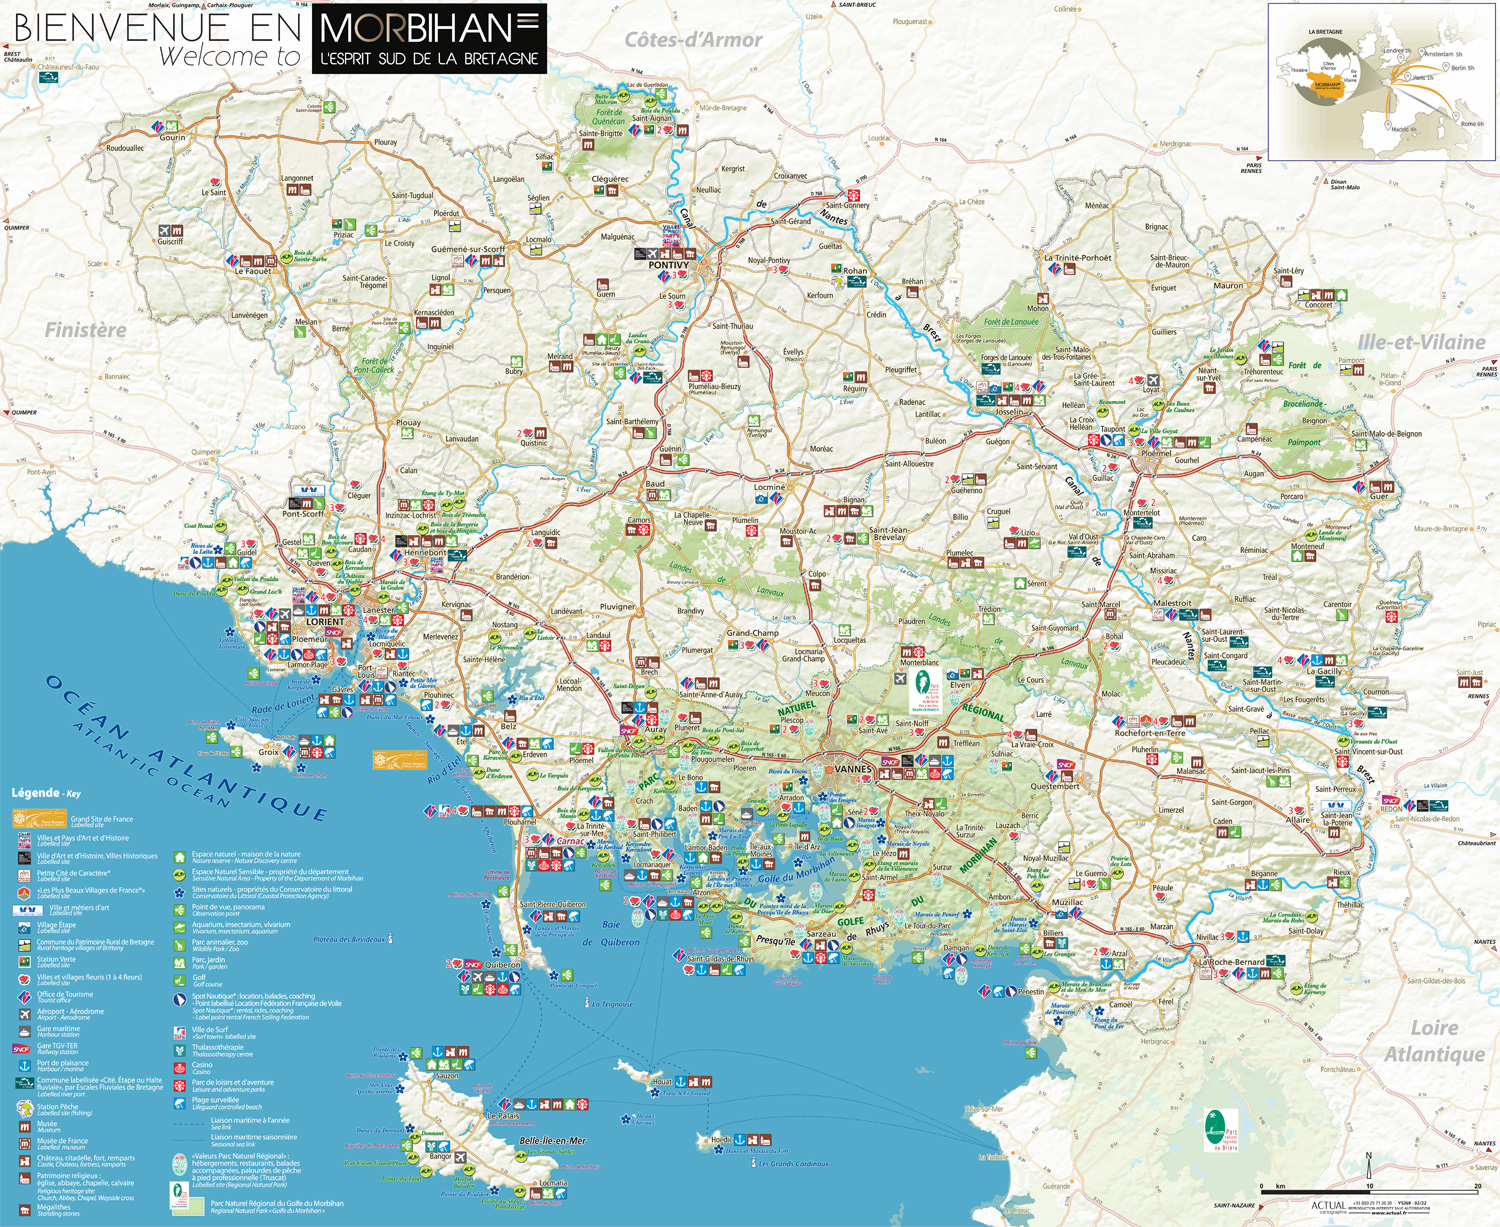
Task: Select the Point de vue, panorama legend icon
Action: pyautogui.click(x=180, y=909)
